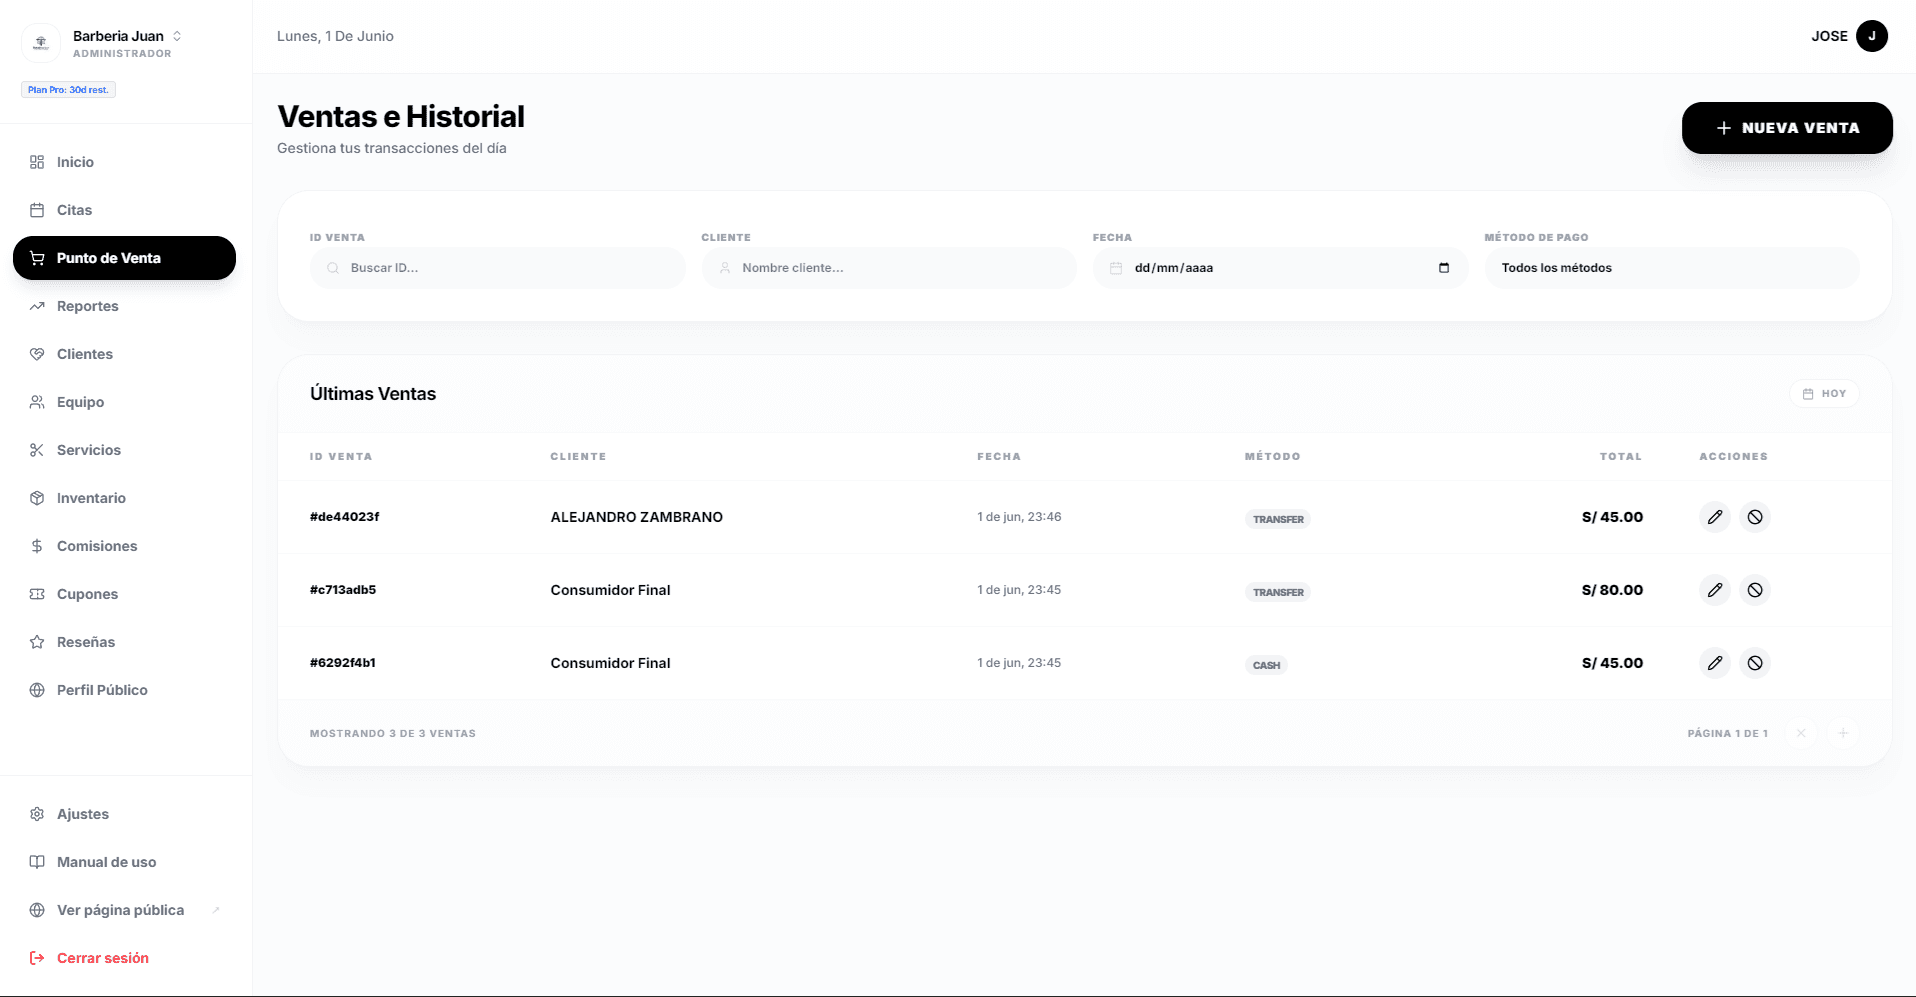Image resolution: width=1916 pixels, height=997 pixels.
Task: Click the Buscar ID search field
Action: 498,268
